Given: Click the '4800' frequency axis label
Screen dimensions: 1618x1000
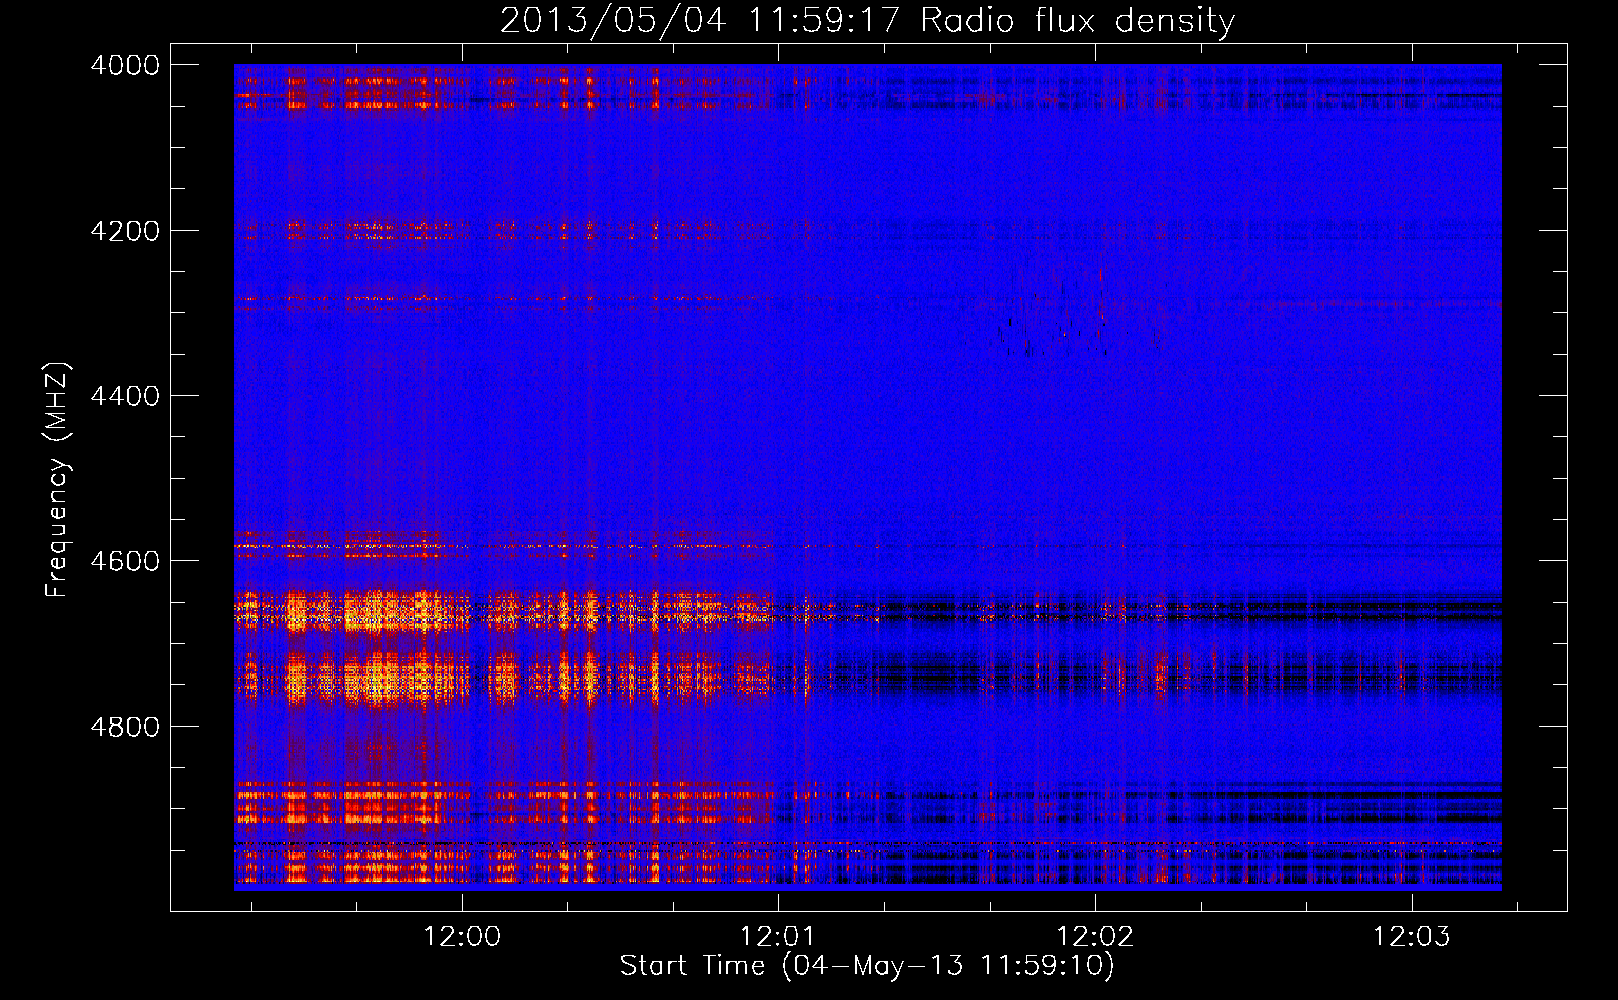Looking at the screenshot, I should pyautogui.click(x=125, y=727).
